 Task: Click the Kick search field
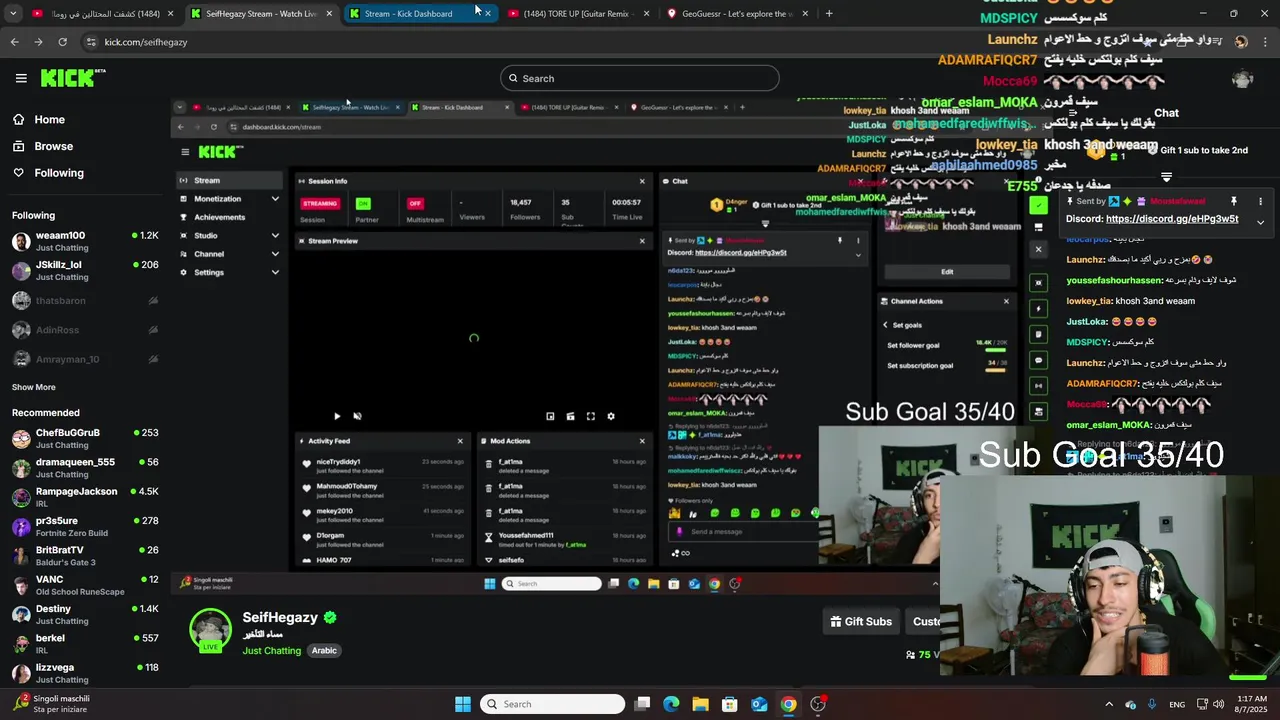coord(640,78)
